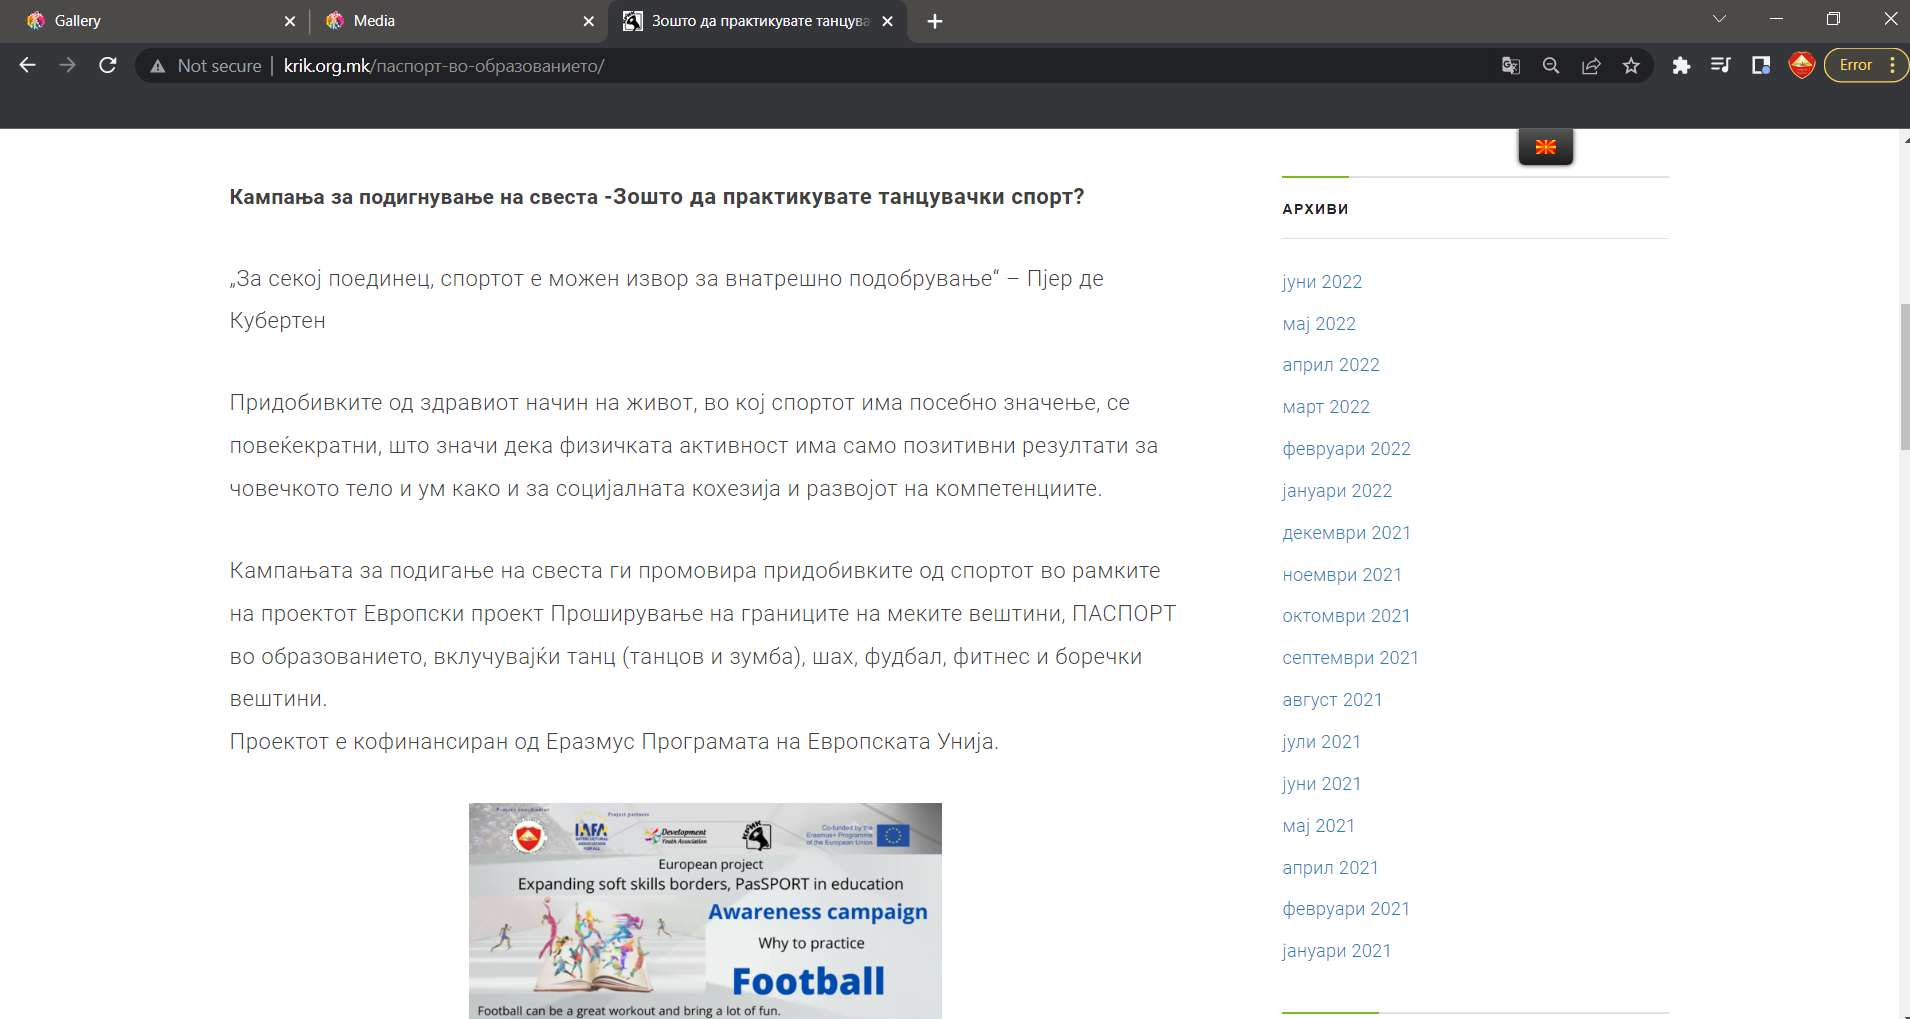Open the април 2022 archive

click(1331, 365)
